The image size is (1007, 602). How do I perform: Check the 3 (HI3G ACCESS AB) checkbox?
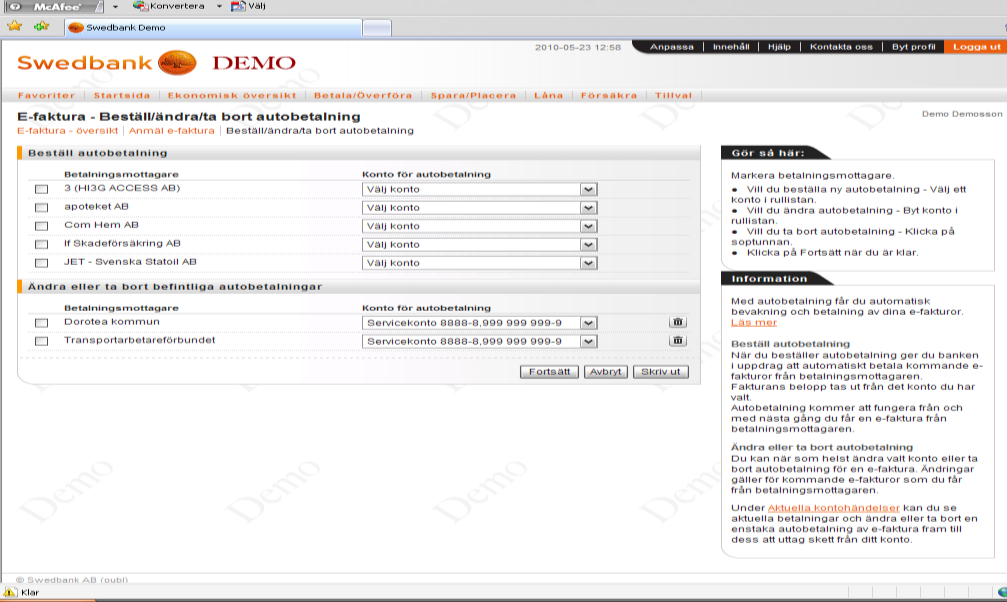[42, 189]
